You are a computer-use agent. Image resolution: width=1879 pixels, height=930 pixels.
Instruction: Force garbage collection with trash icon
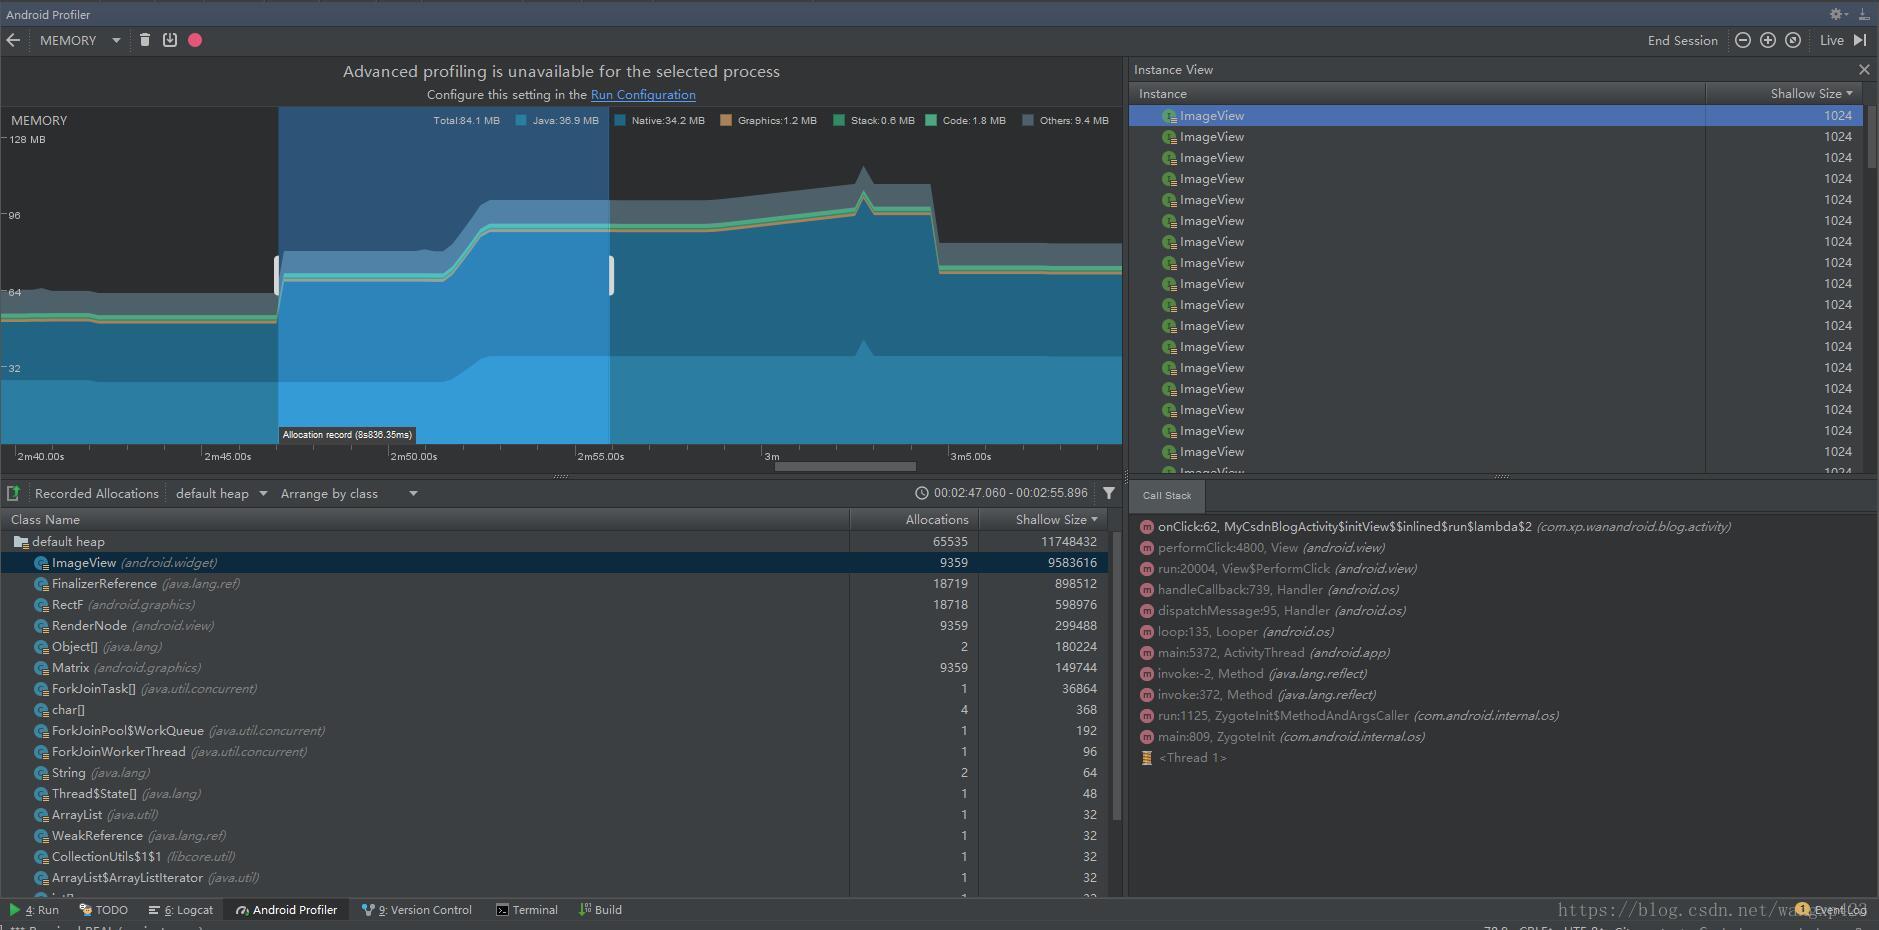[x=145, y=40]
